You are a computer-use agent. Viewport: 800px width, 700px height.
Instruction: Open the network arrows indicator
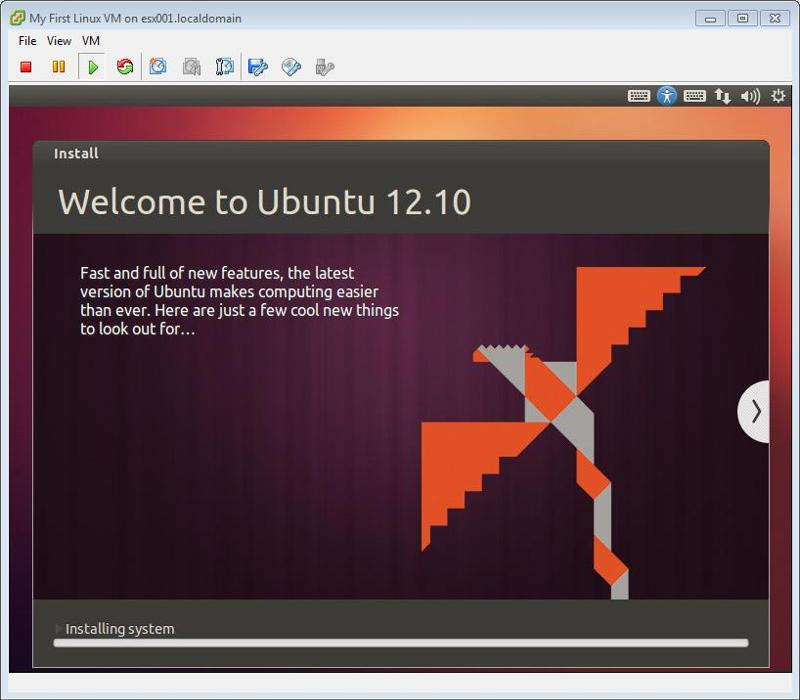click(x=722, y=96)
